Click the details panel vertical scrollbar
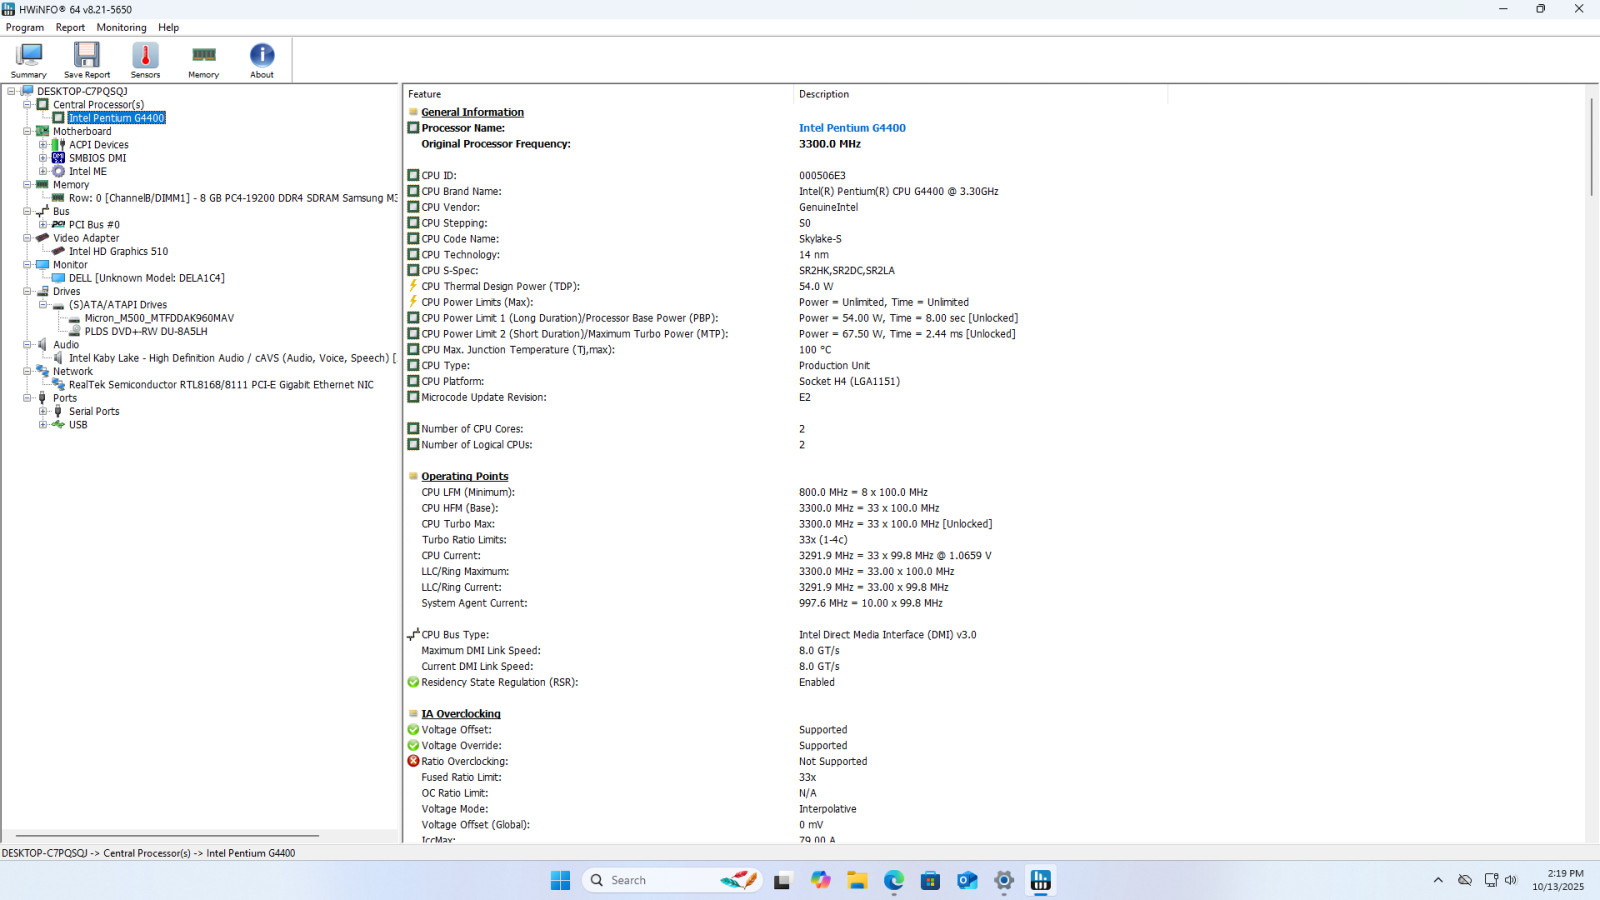This screenshot has height=900, width=1600. point(1591,147)
